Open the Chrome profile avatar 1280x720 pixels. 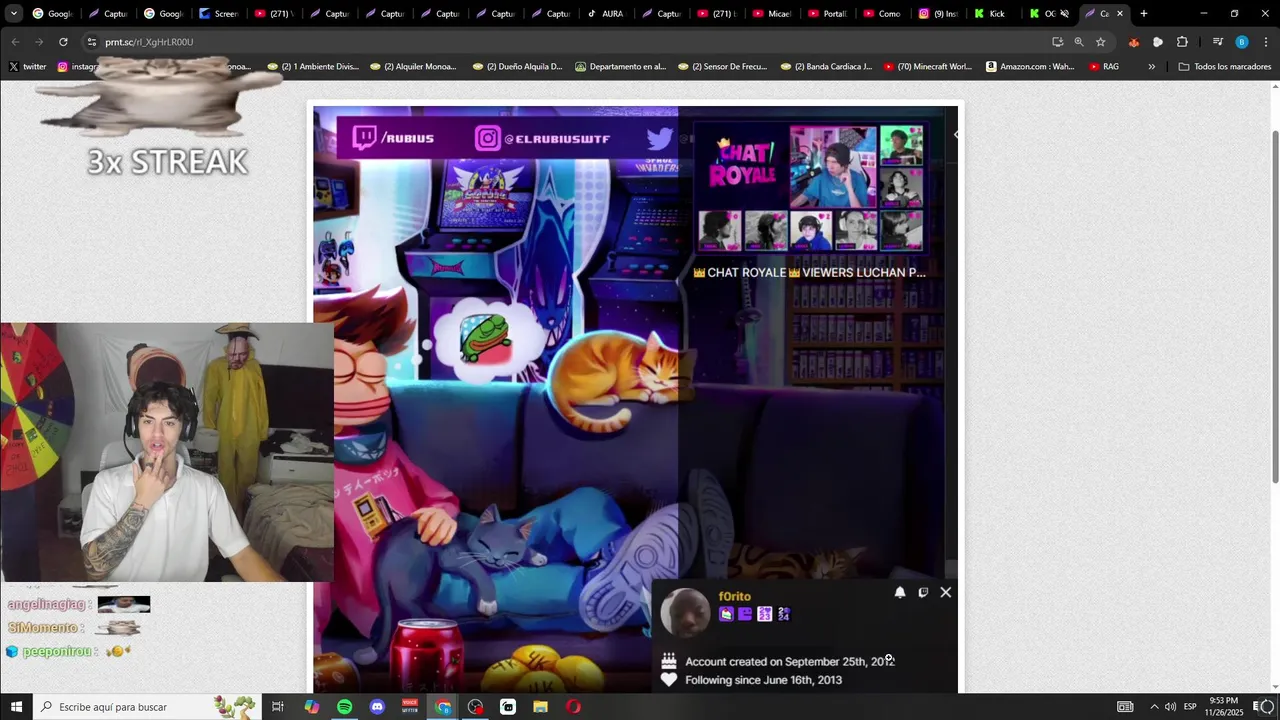point(1241,42)
